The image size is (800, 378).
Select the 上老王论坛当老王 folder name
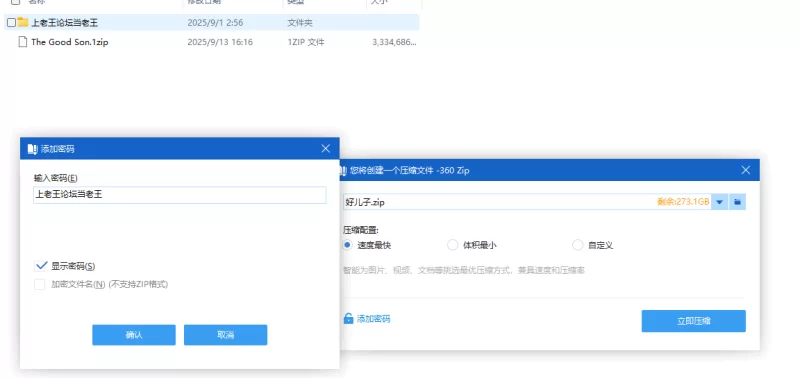pos(64,22)
